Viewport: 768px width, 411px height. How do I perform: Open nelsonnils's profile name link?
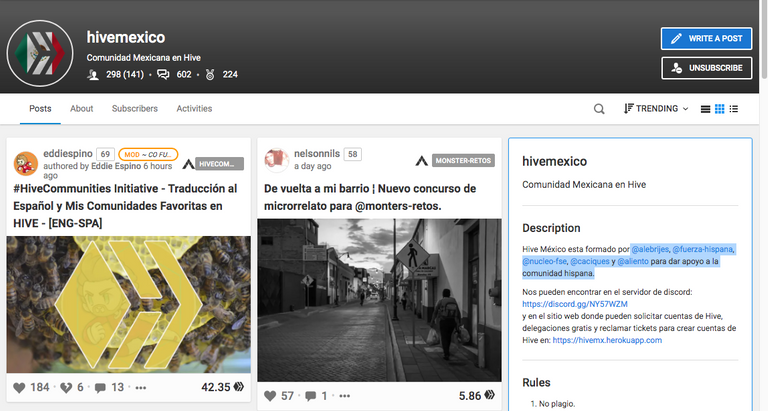(317, 154)
